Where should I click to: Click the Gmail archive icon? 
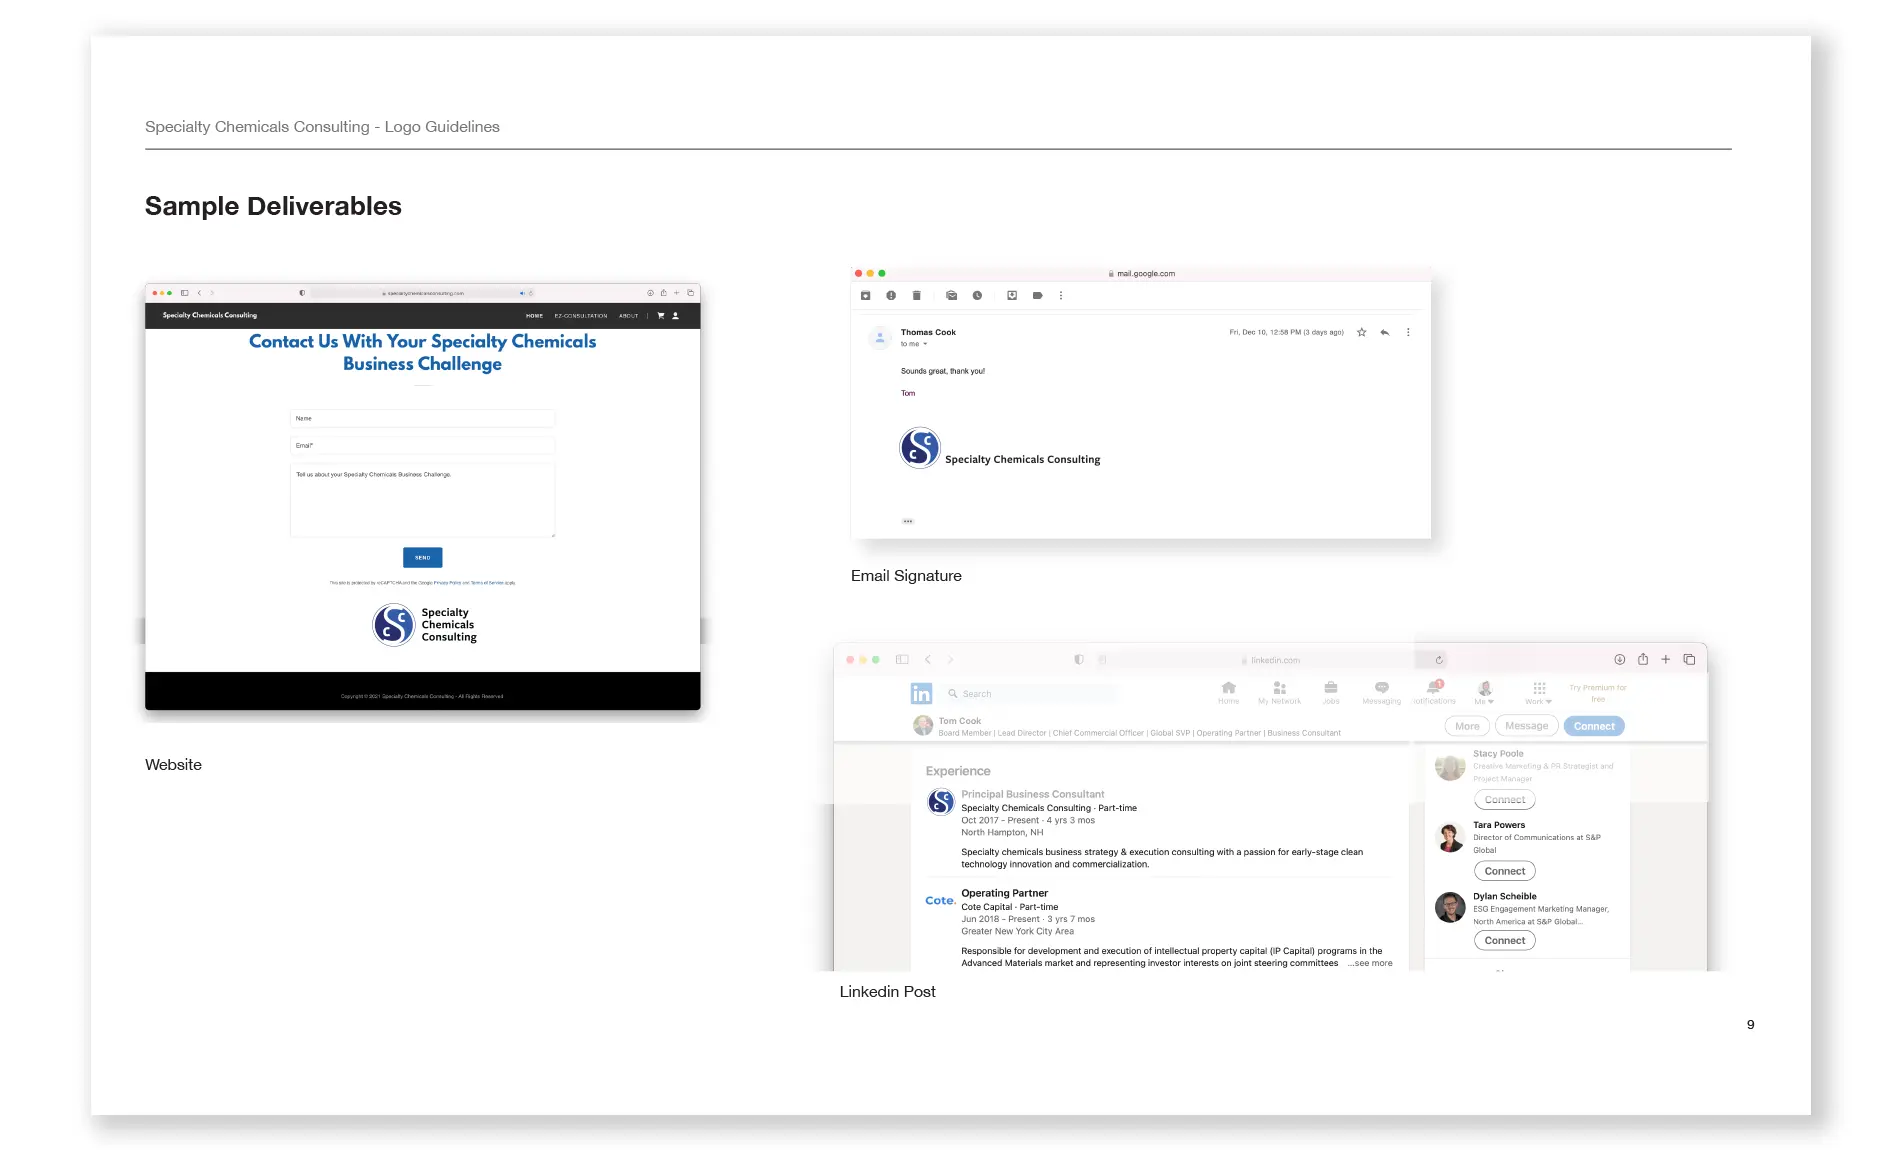click(x=866, y=296)
